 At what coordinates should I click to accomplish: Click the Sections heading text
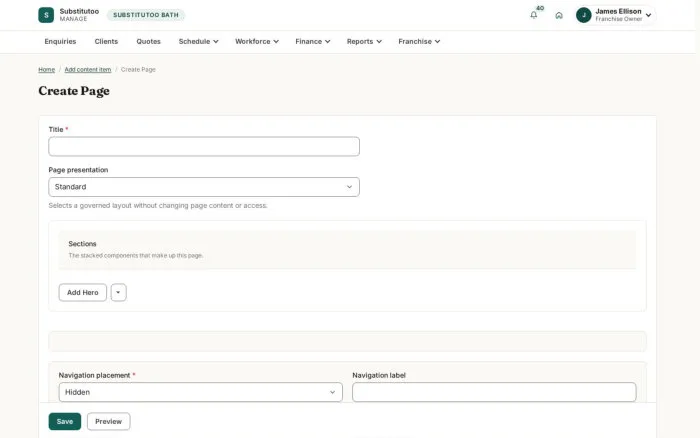point(82,243)
